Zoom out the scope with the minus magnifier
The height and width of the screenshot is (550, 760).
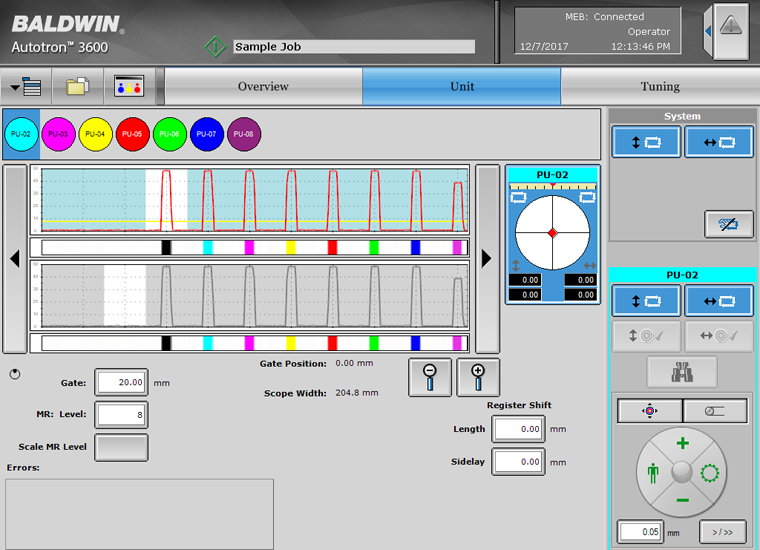pyautogui.click(x=430, y=377)
